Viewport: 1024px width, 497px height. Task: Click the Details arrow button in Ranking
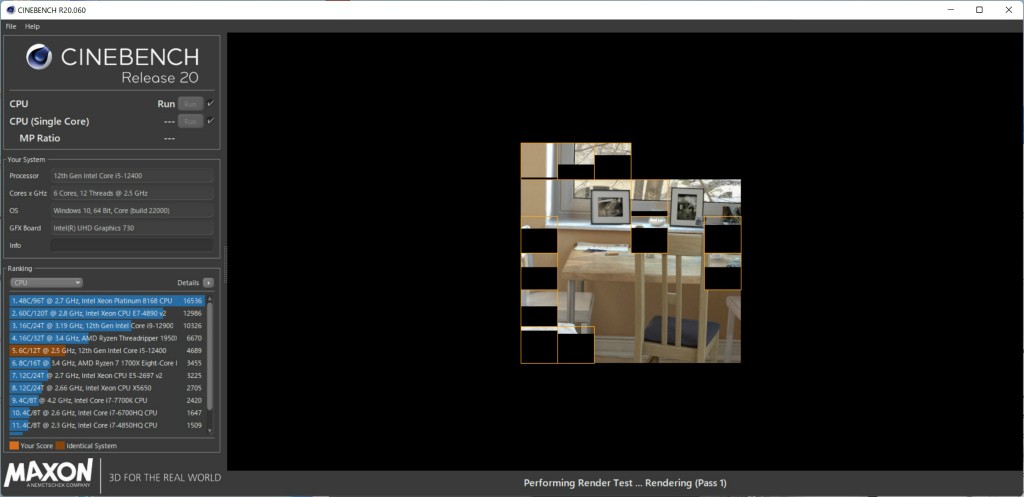(208, 283)
